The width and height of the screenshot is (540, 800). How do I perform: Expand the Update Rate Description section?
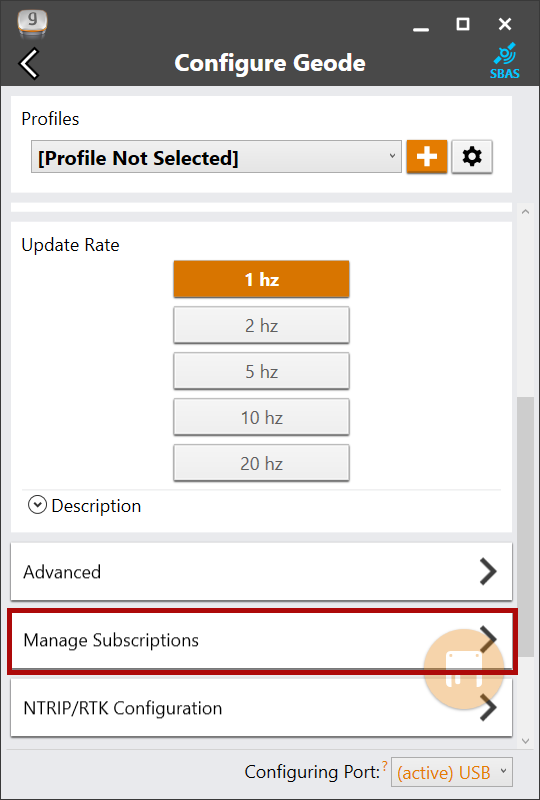85,506
